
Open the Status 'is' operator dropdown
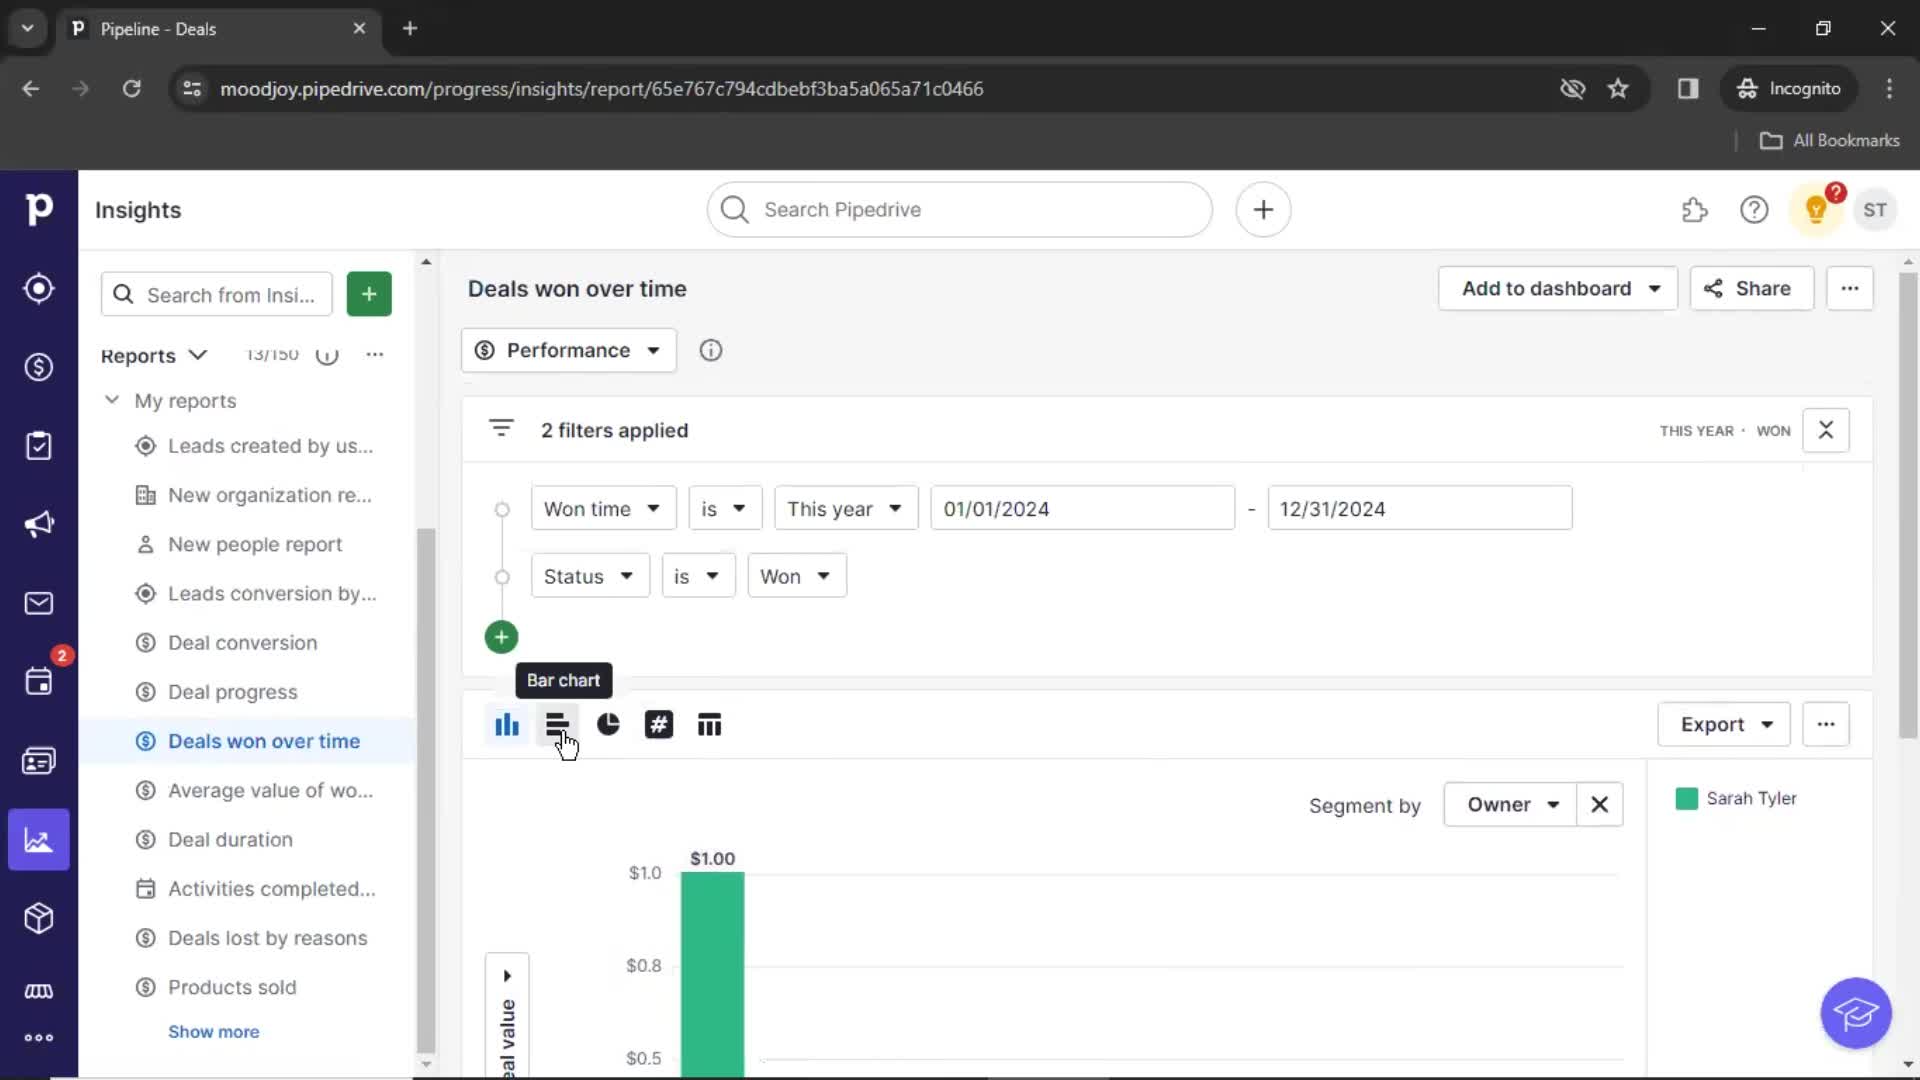click(x=698, y=577)
